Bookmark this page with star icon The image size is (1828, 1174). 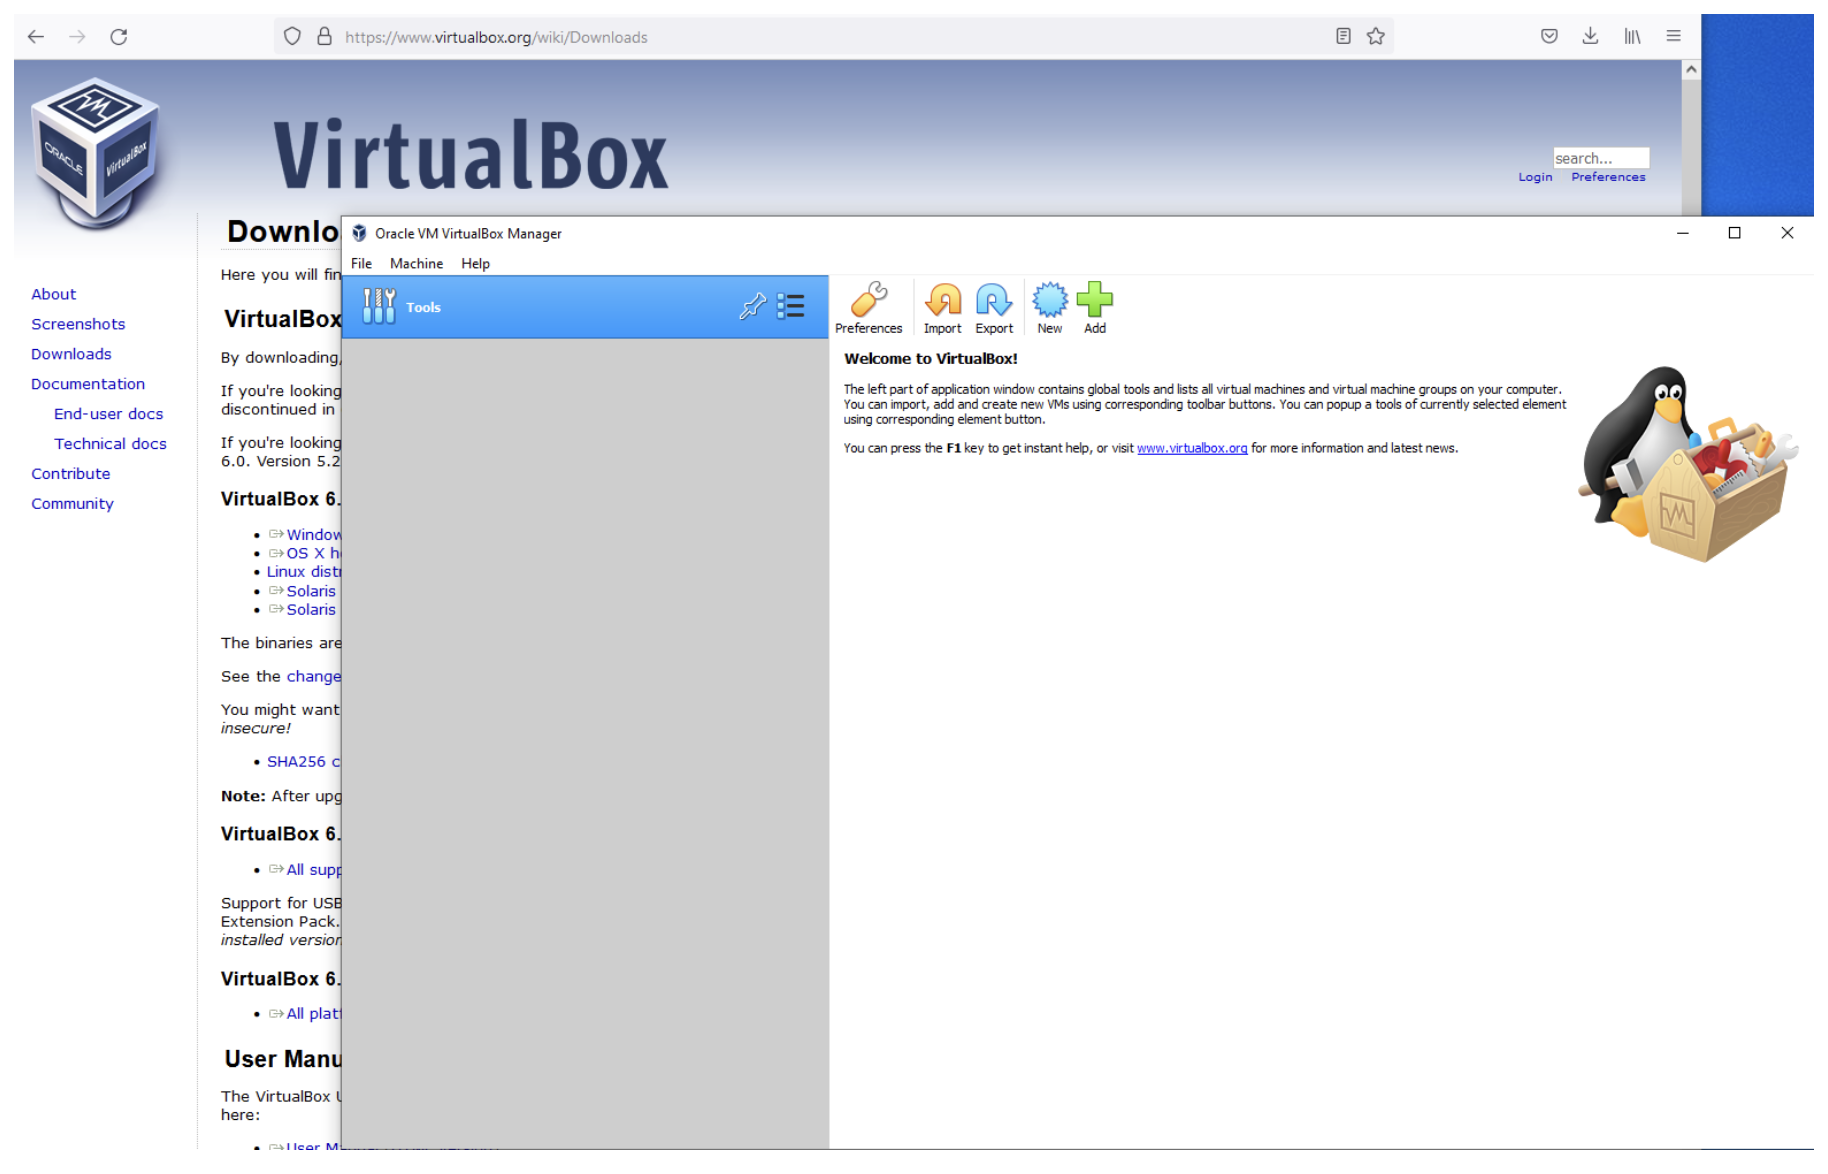point(1376,37)
